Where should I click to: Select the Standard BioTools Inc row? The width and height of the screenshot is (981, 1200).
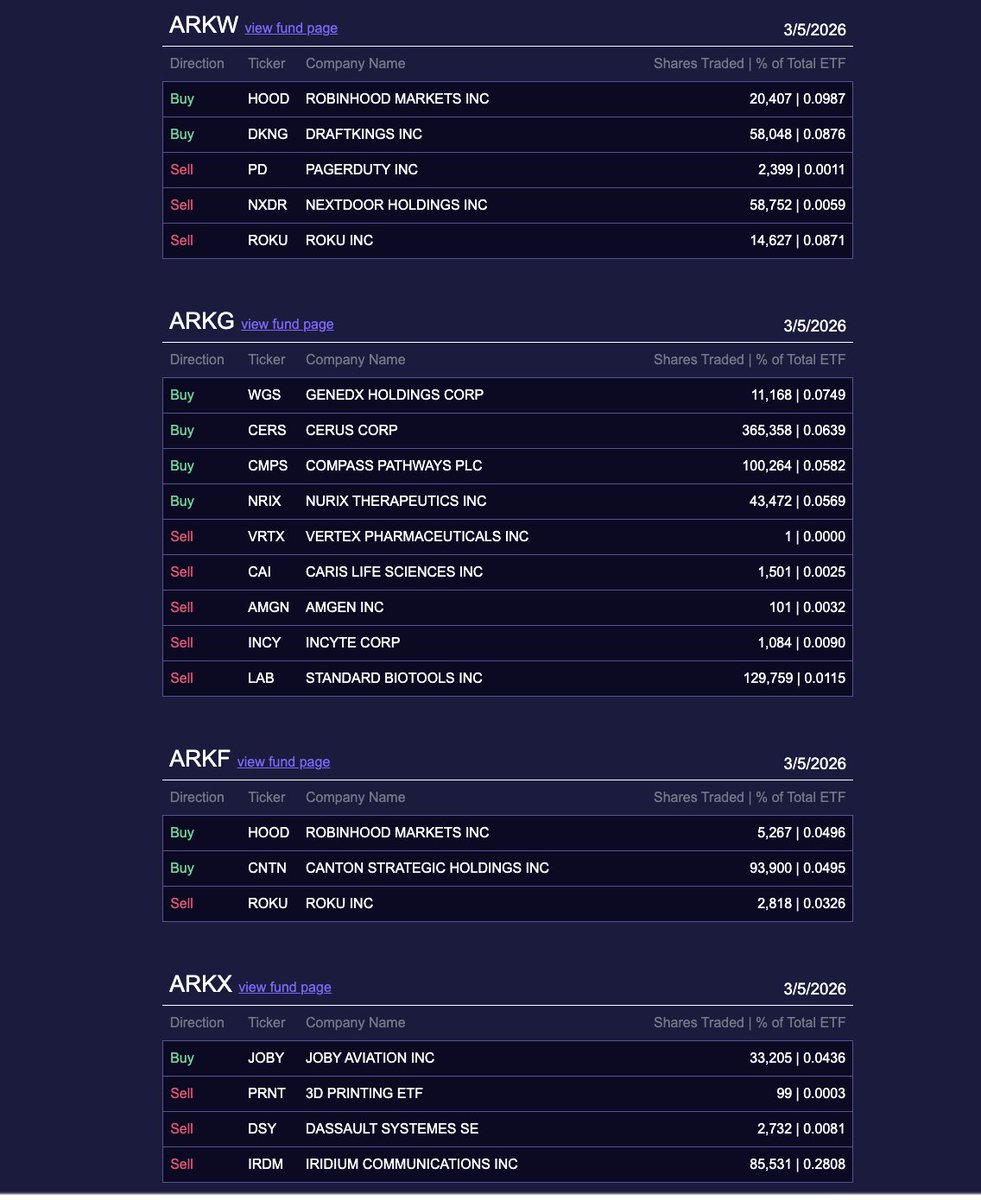tap(507, 678)
